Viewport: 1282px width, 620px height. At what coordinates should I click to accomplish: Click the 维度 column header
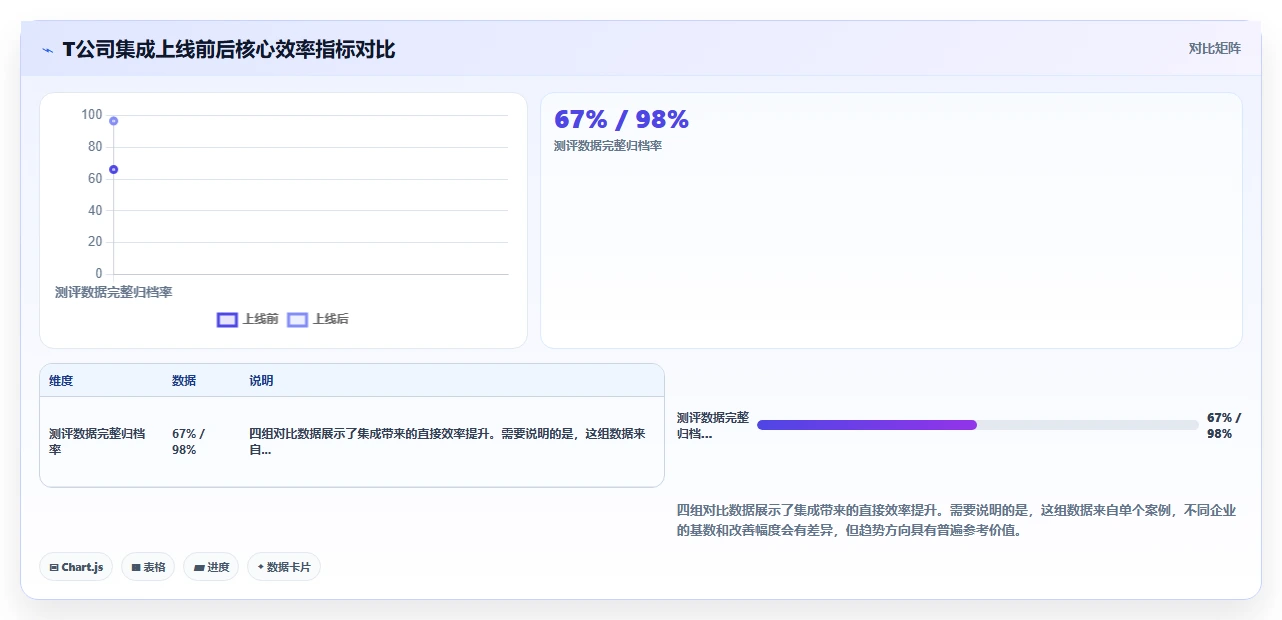(x=61, y=381)
